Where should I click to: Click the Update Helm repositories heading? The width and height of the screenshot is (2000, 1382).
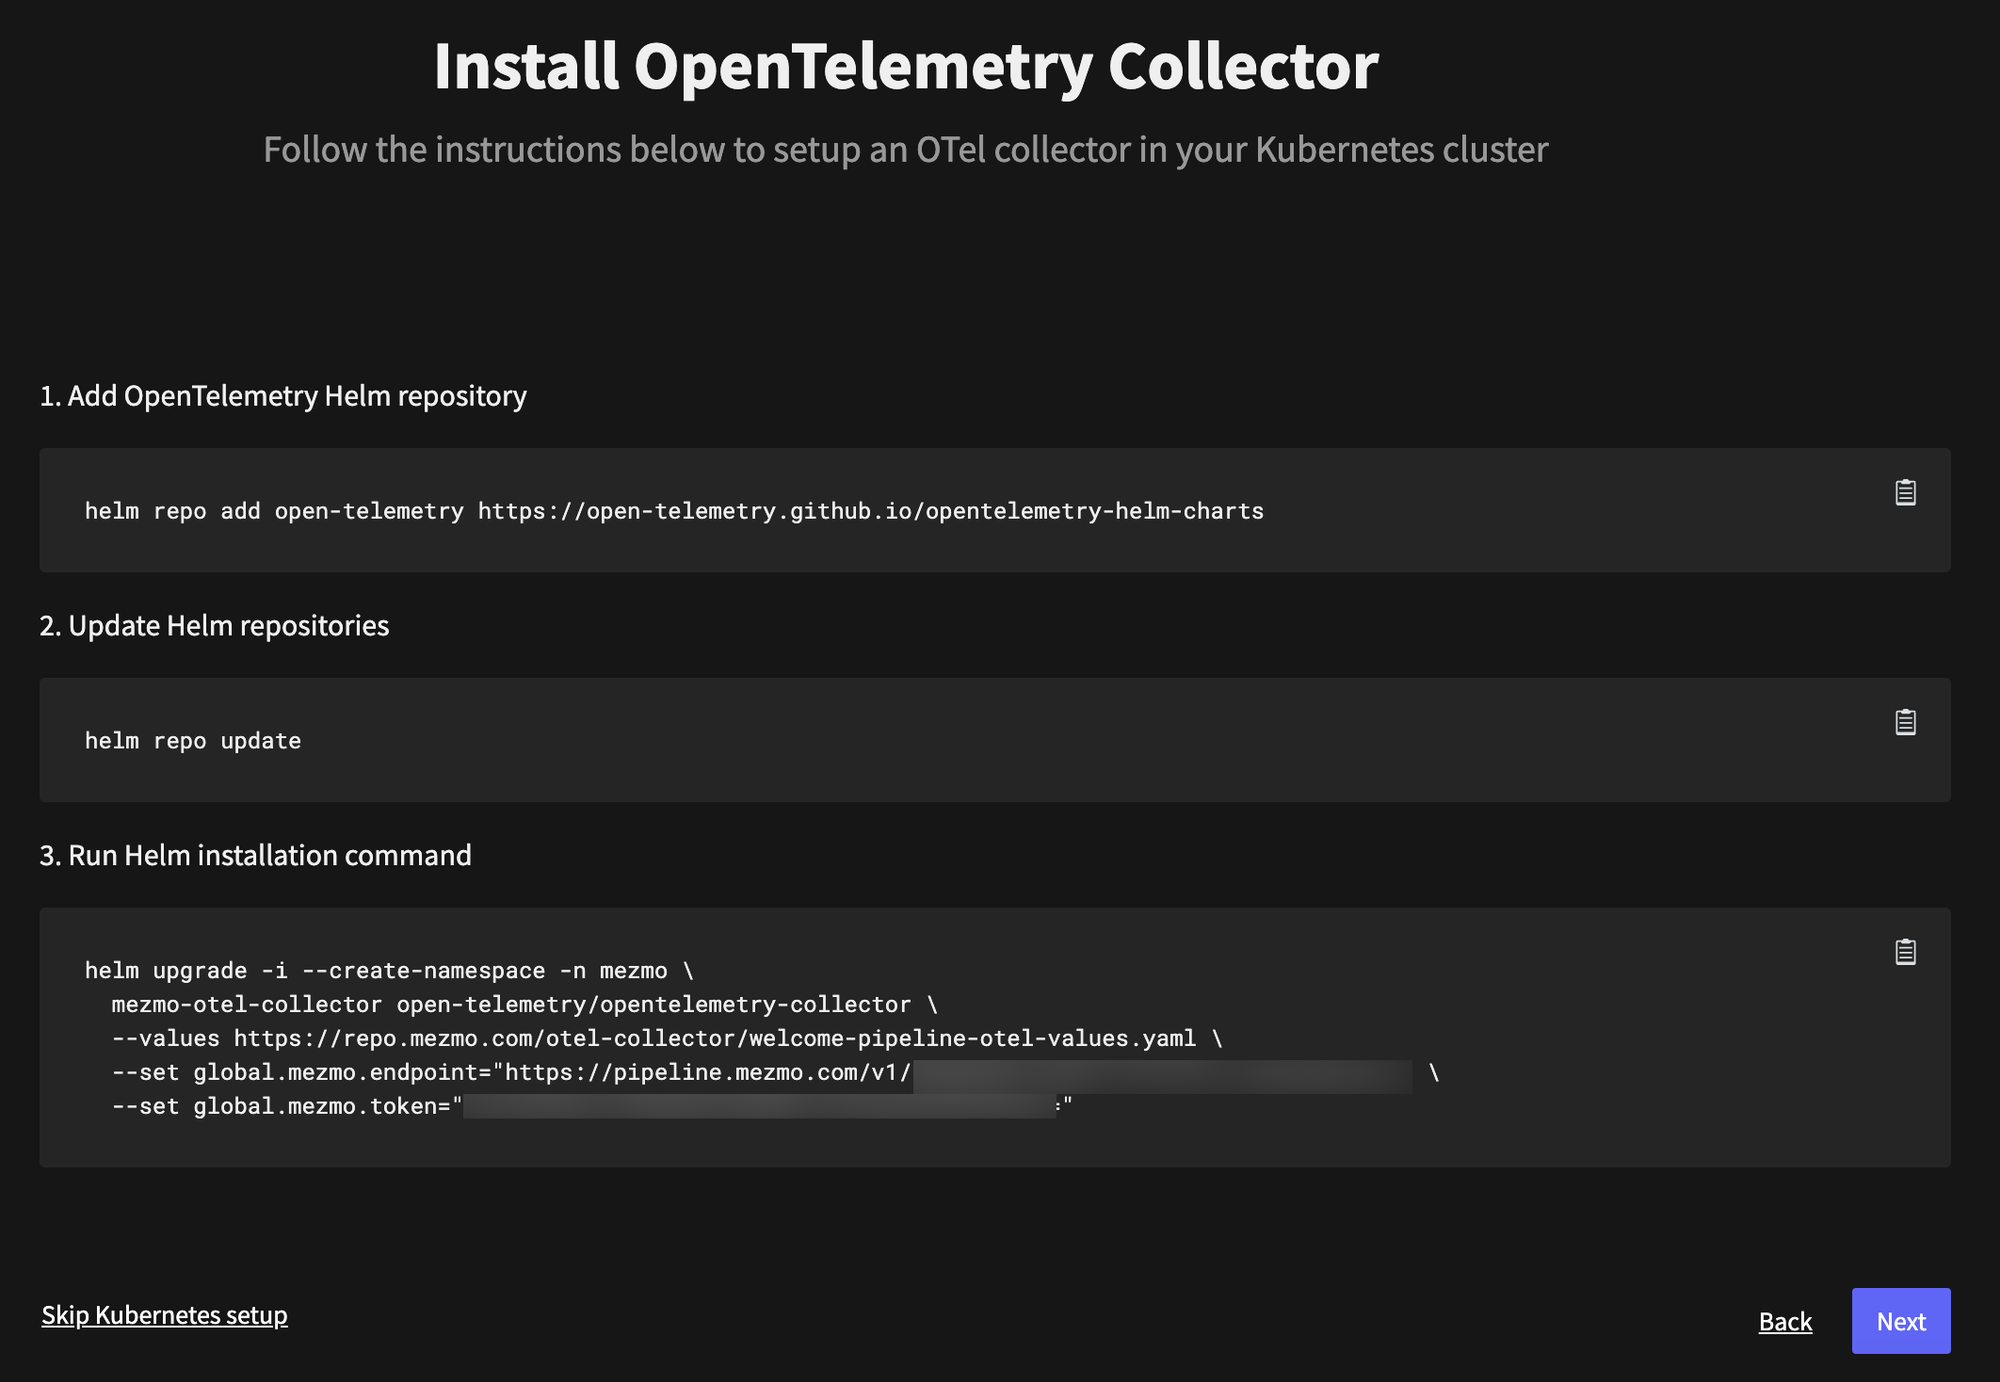coord(214,626)
